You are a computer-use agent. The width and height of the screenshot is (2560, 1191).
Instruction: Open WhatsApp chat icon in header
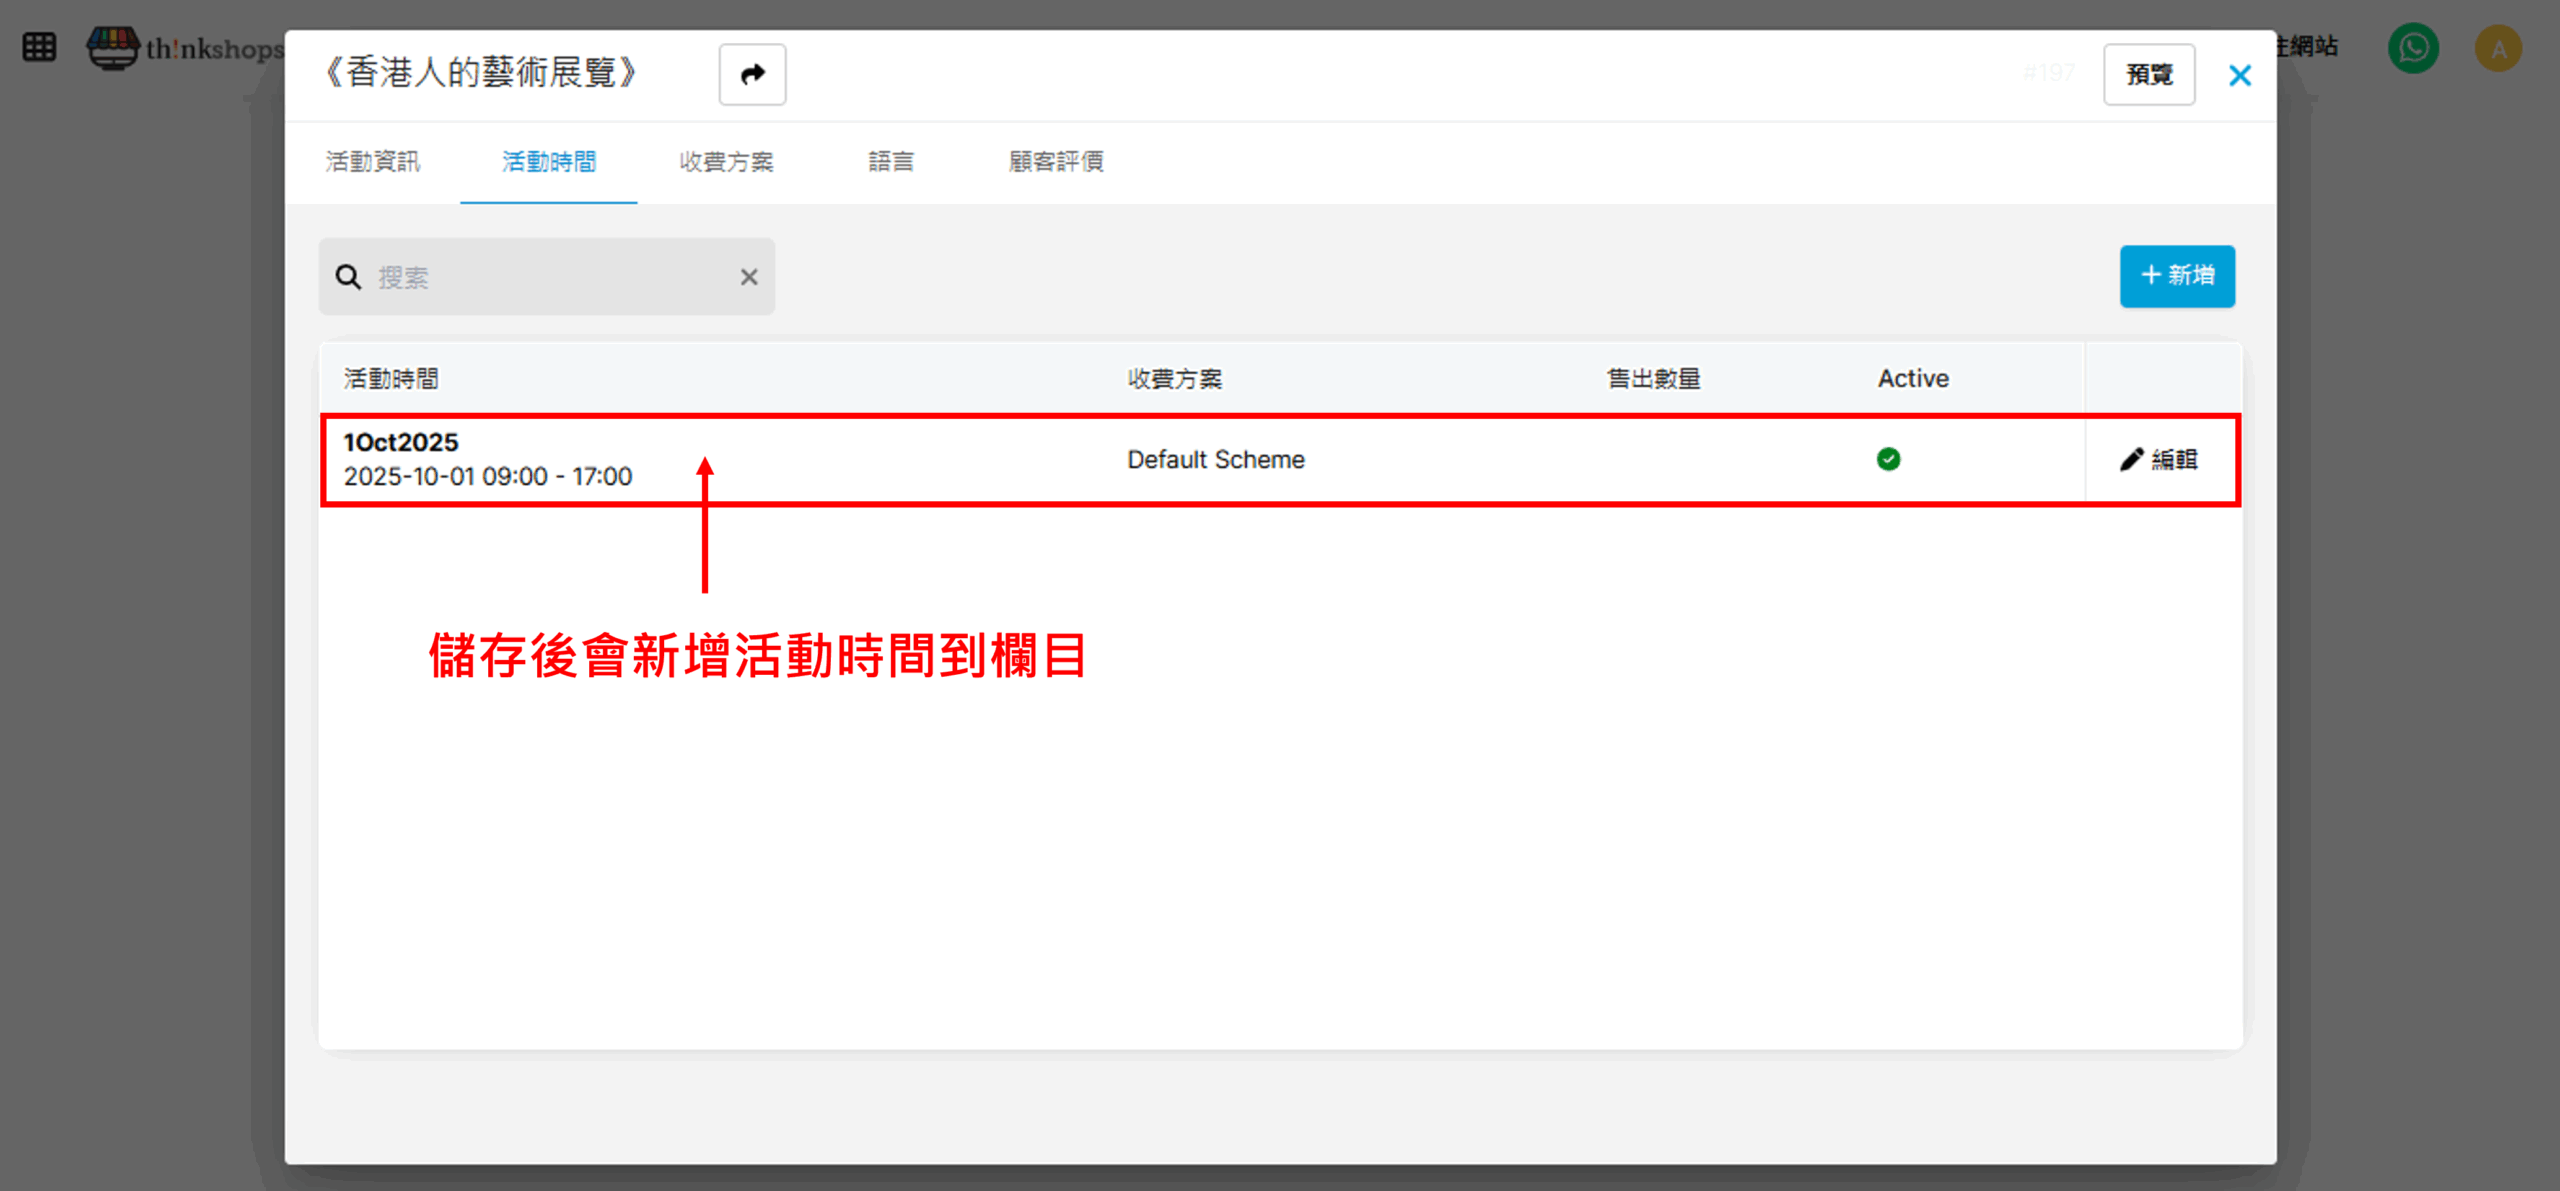tap(2413, 48)
